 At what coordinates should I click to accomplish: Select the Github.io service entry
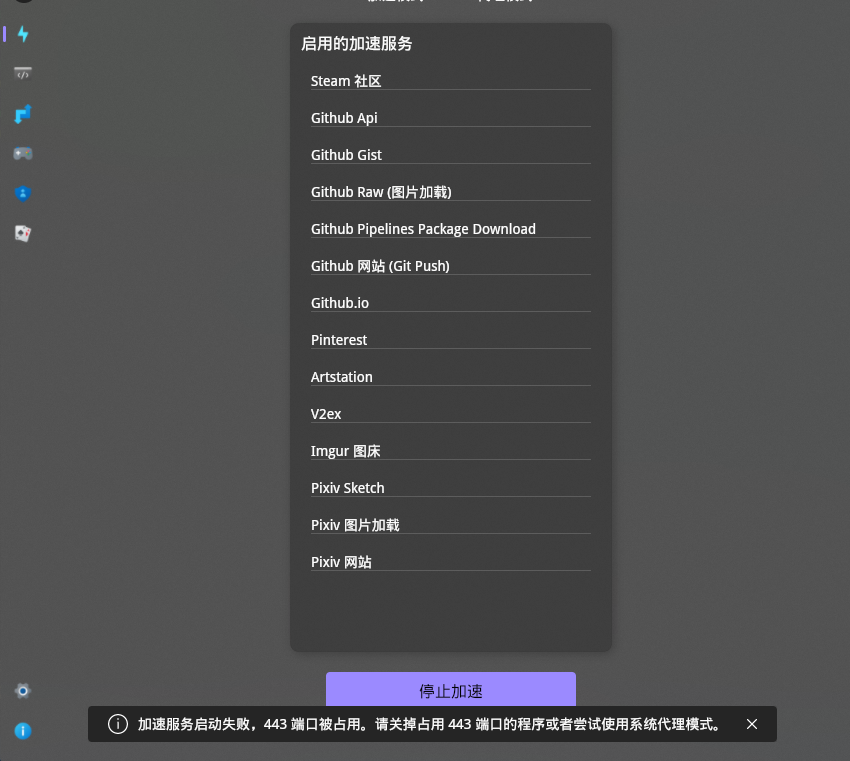click(450, 303)
